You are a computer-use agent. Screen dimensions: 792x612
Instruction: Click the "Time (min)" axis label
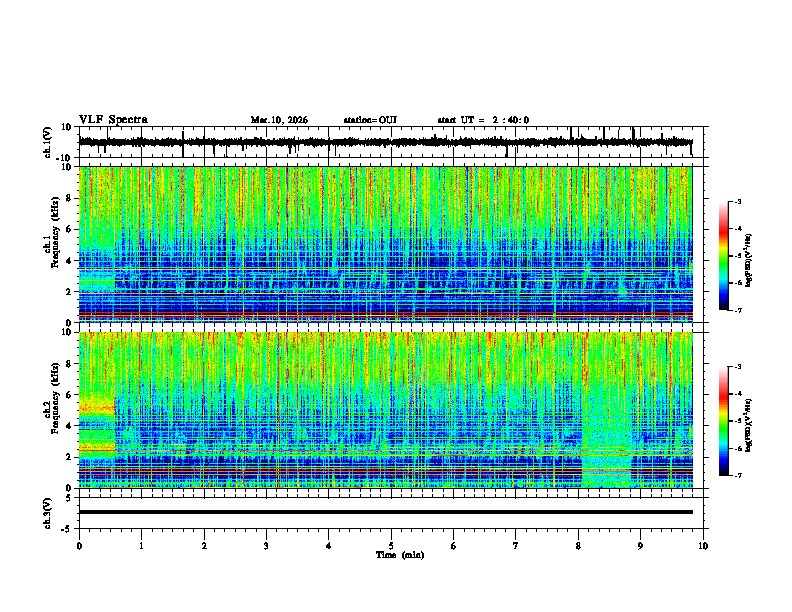400,555
